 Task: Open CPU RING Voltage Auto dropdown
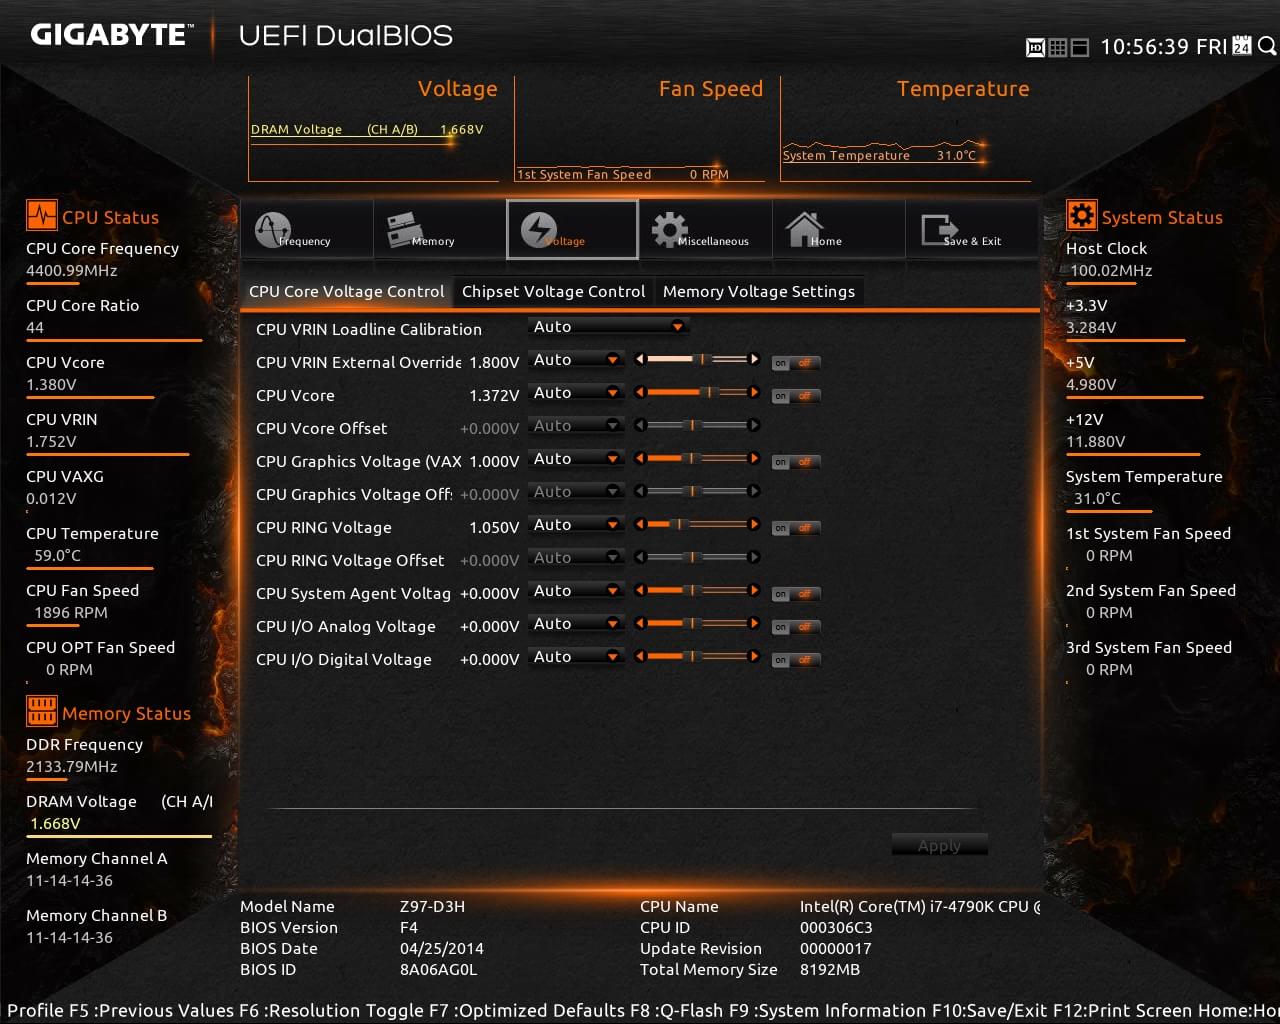point(576,525)
